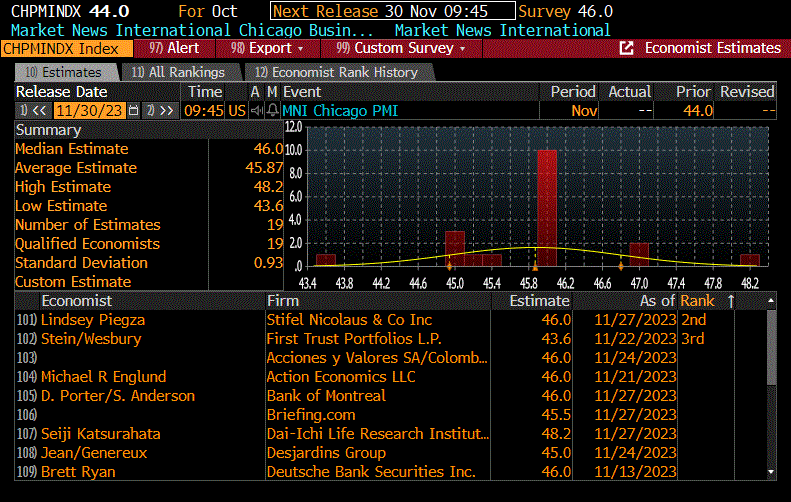Click the CHPMINDX Index field

click(67, 48)
